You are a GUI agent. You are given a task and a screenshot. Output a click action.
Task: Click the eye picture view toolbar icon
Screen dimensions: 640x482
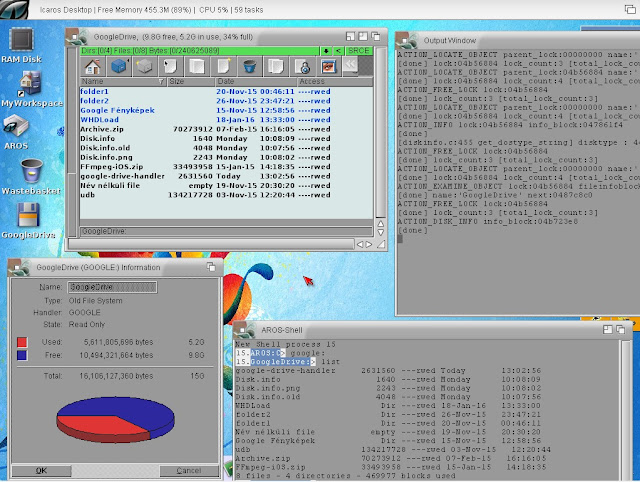pos(329,66)
